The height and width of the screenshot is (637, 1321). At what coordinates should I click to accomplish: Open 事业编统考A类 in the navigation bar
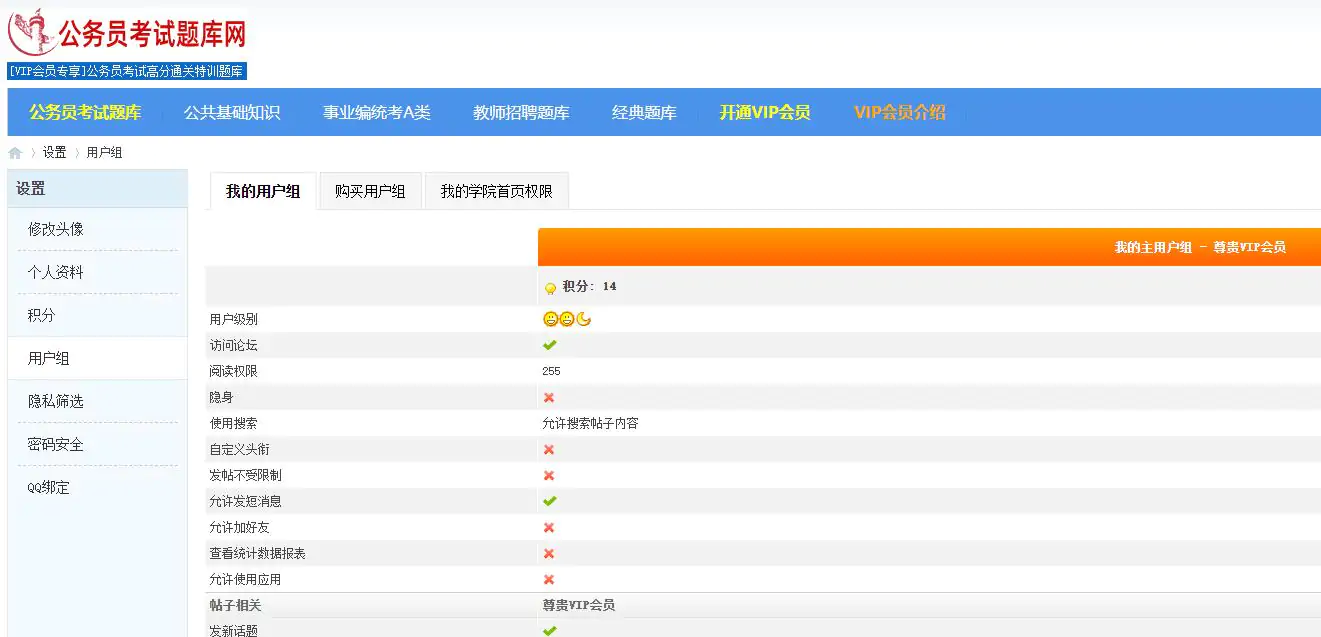coord(377,113)
